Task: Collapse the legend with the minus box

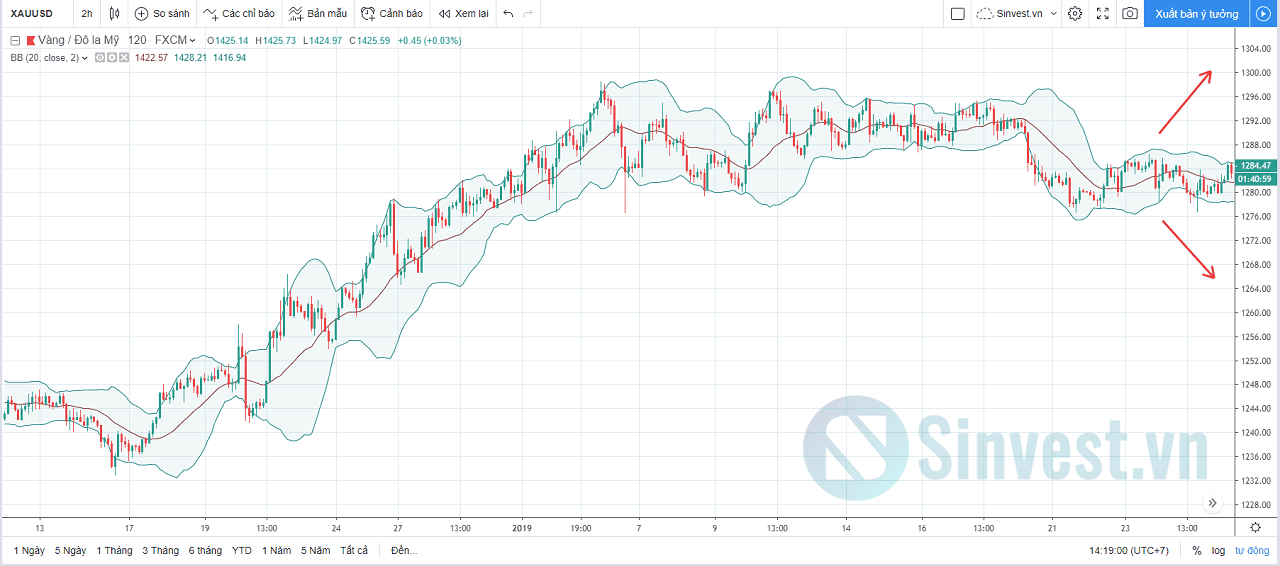Action: tap(15, 40)
